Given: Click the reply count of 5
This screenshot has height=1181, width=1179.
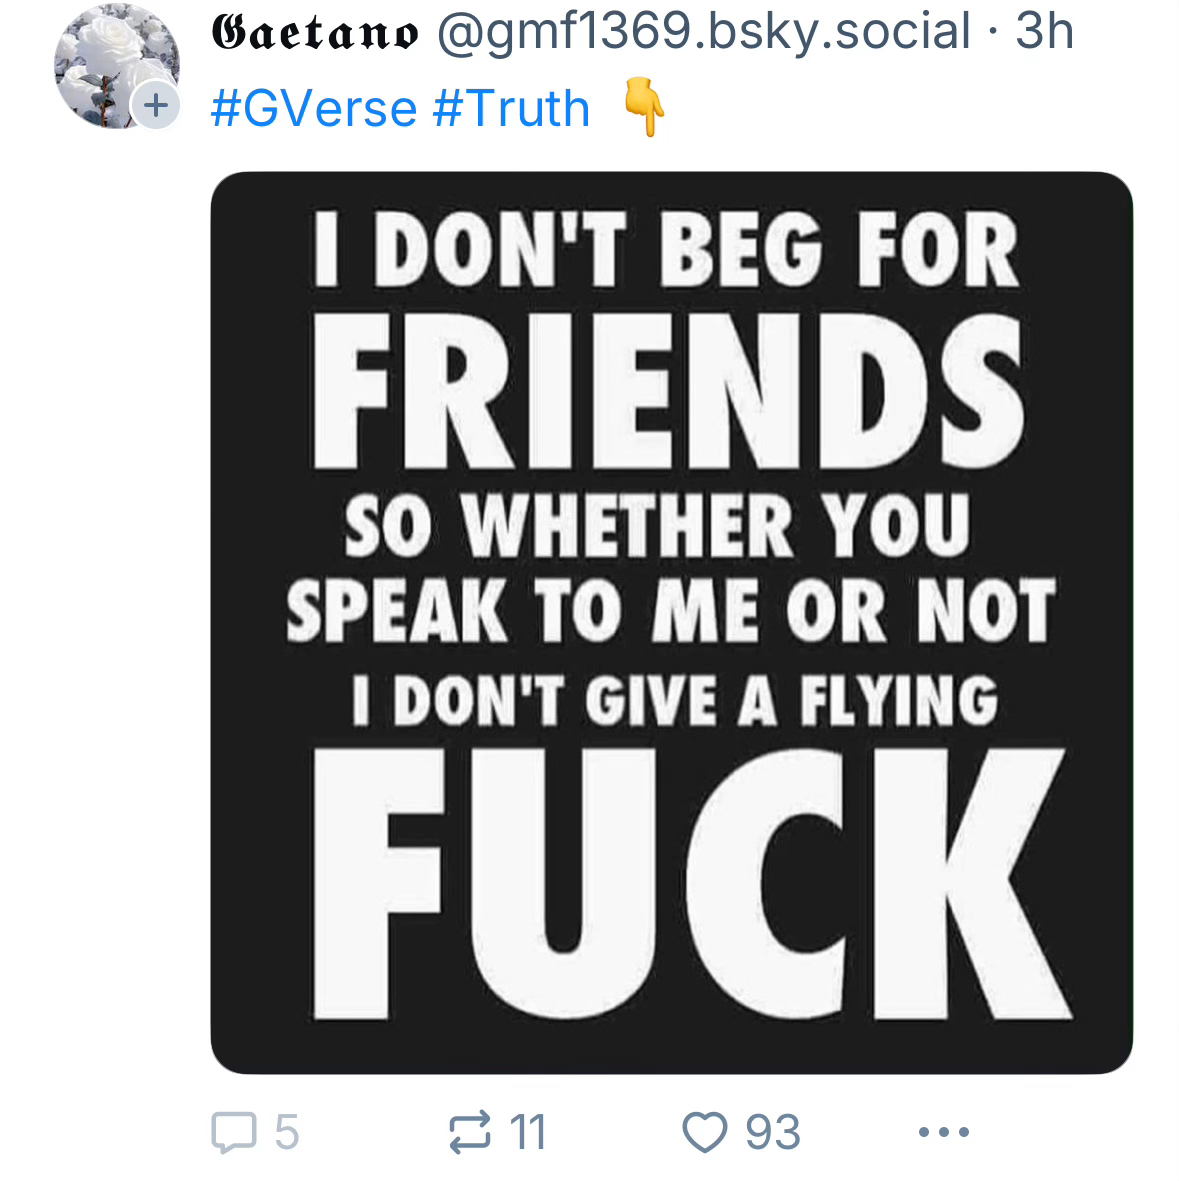Looking at the screenshot, I should coord(287,1132).
